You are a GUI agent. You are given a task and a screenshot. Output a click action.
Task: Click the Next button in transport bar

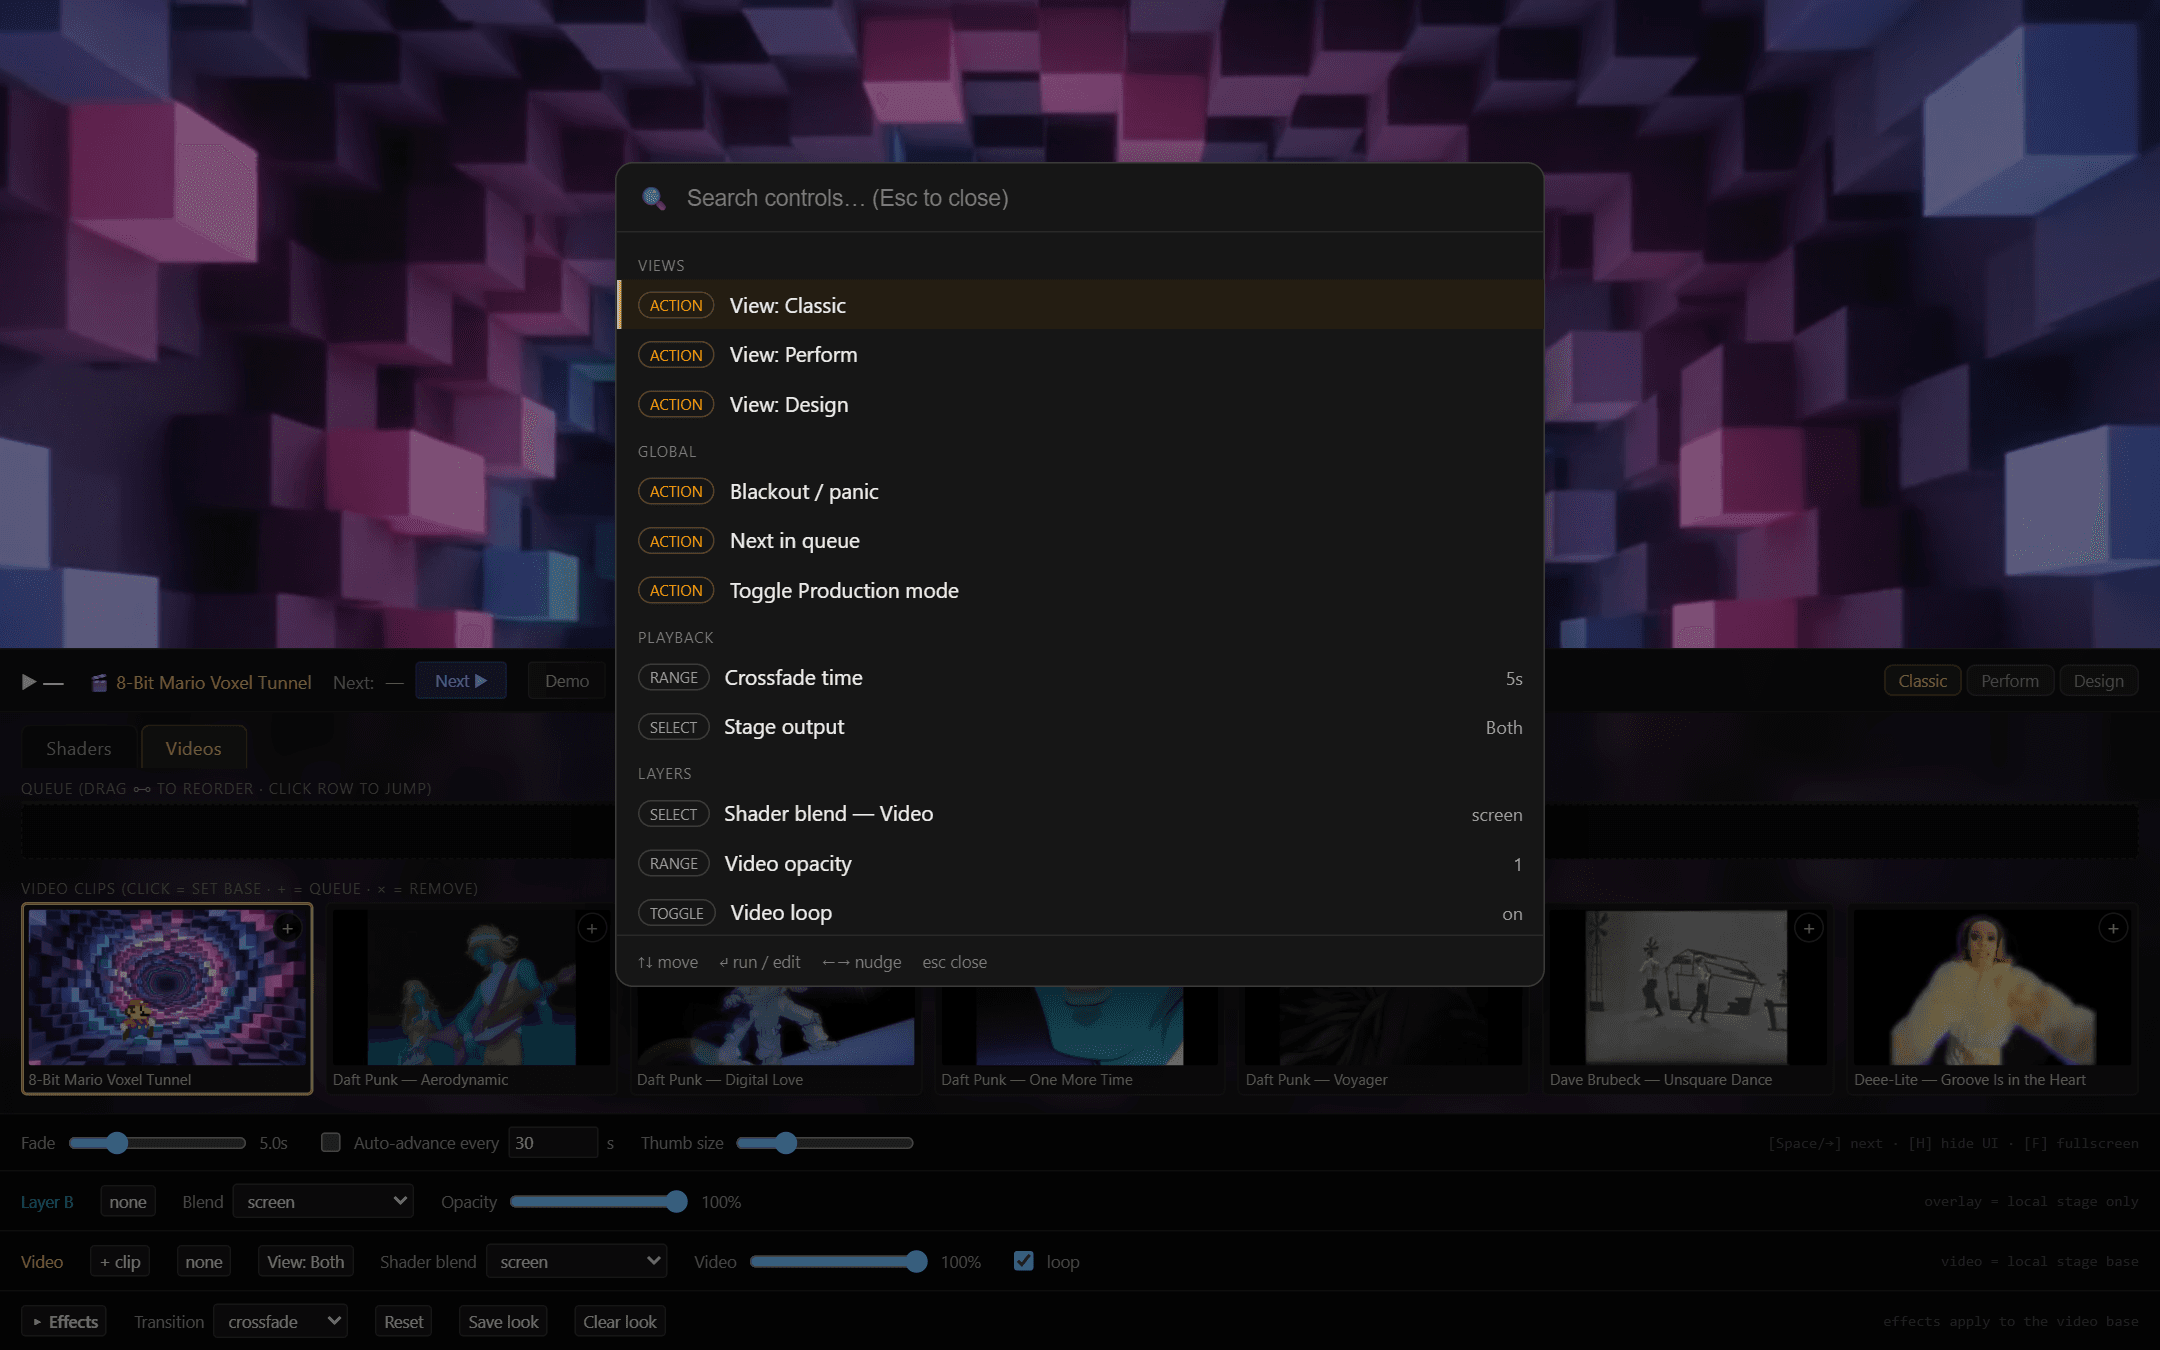point(461,681)
